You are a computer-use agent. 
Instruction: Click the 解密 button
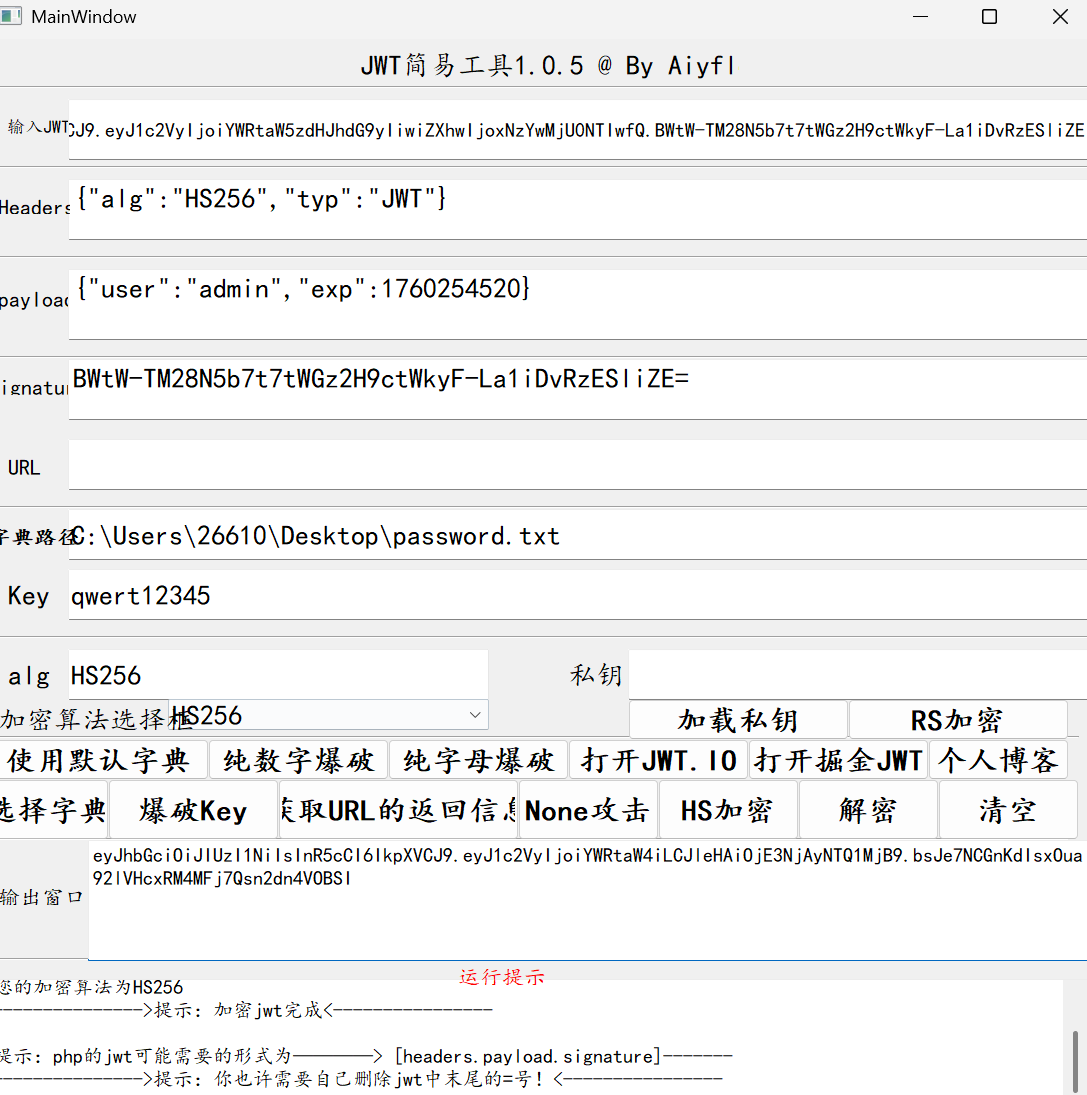point(868,810)
